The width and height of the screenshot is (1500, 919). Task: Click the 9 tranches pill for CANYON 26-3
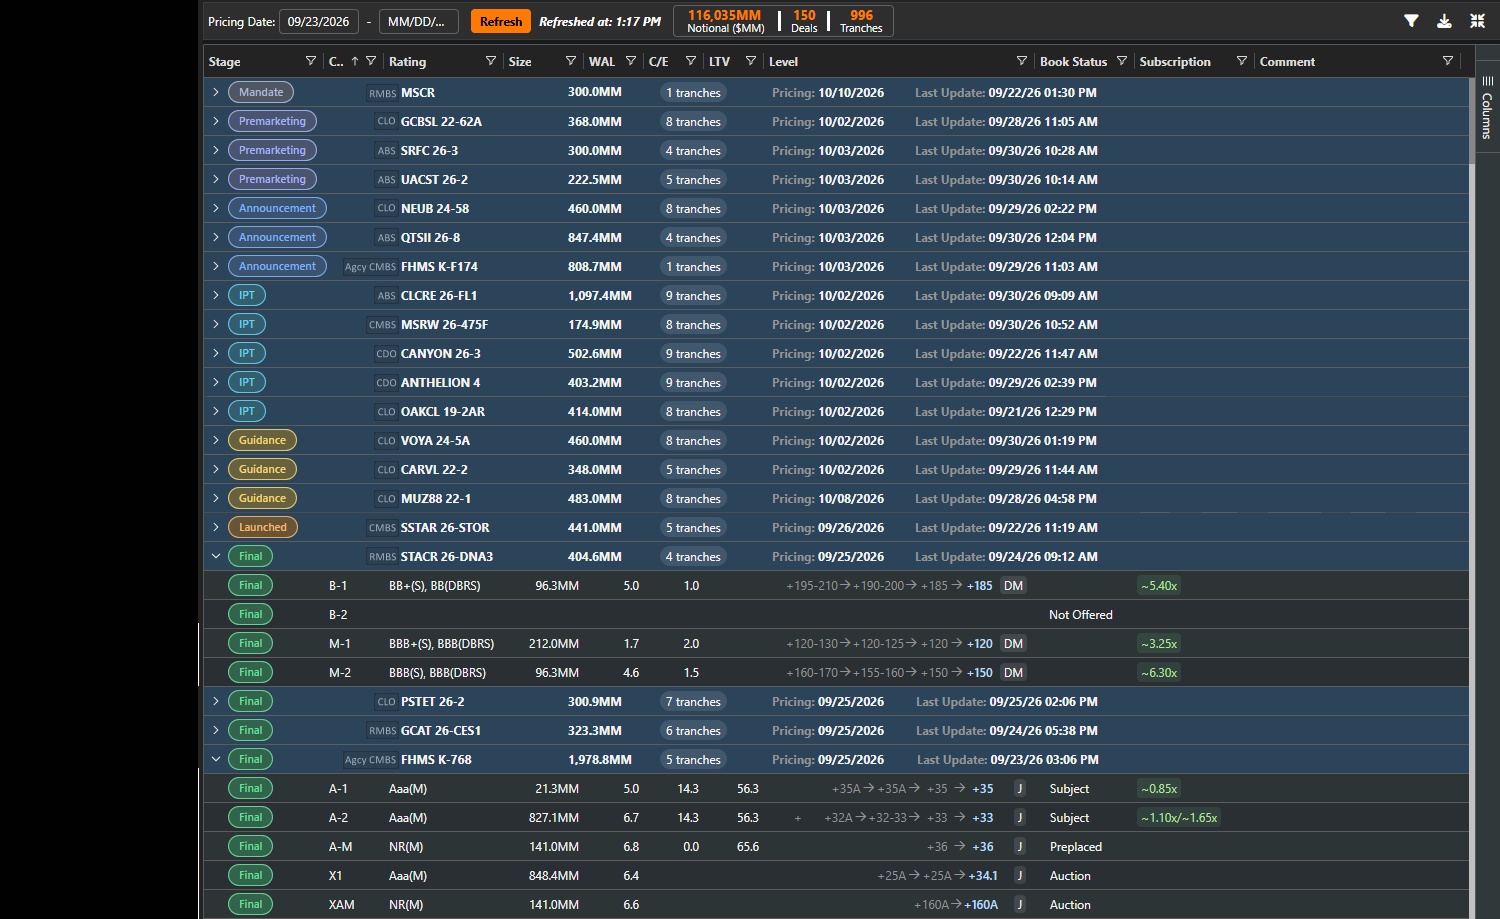coord(693,353)
